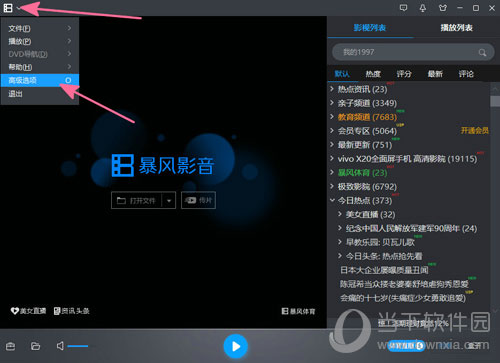Click the 美女直播 link at bottom left
This screenshot has width=500, height=363.
coord(28,311)
